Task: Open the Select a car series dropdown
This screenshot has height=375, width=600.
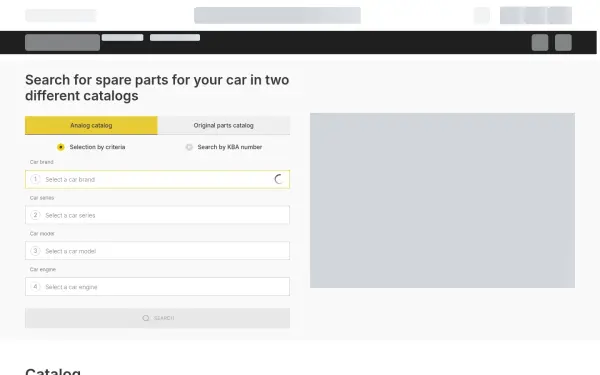Action: pyautogui.click(x=157, y=215)
